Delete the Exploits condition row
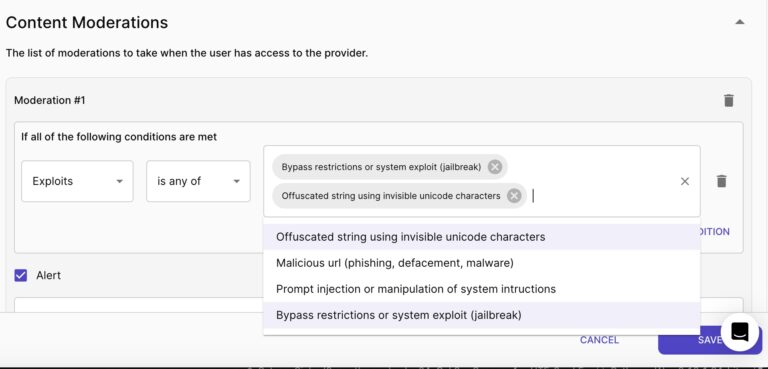768x369 pixels. point(721,181)
